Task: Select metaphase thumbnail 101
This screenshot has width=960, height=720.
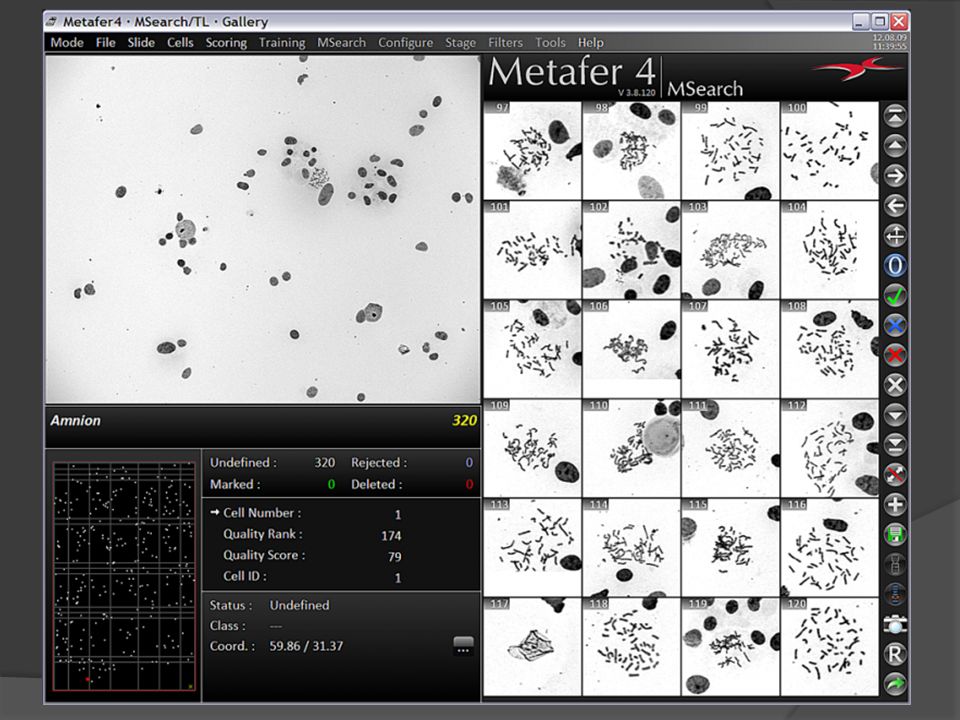Action: (532, 250)
